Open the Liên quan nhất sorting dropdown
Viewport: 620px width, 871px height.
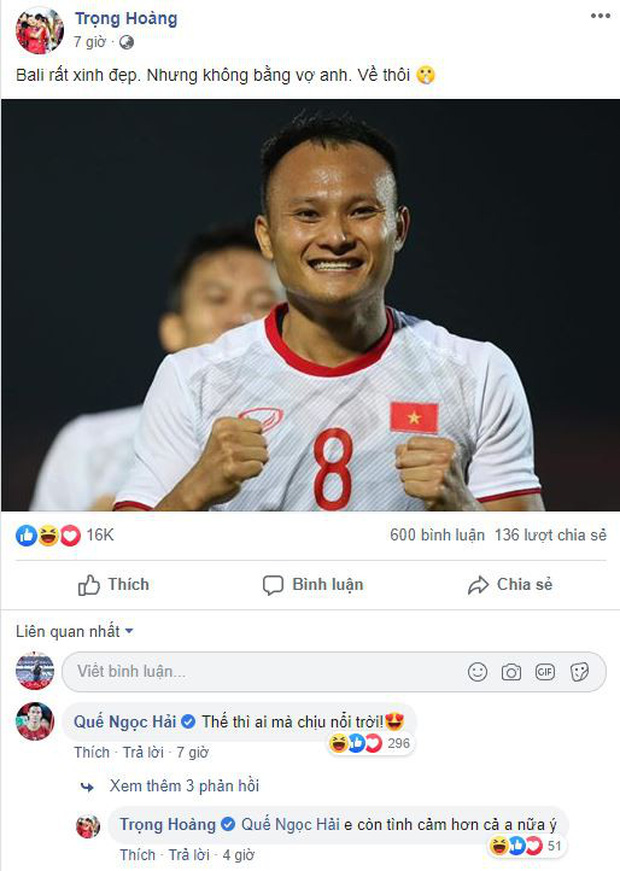tap(74, 631)
